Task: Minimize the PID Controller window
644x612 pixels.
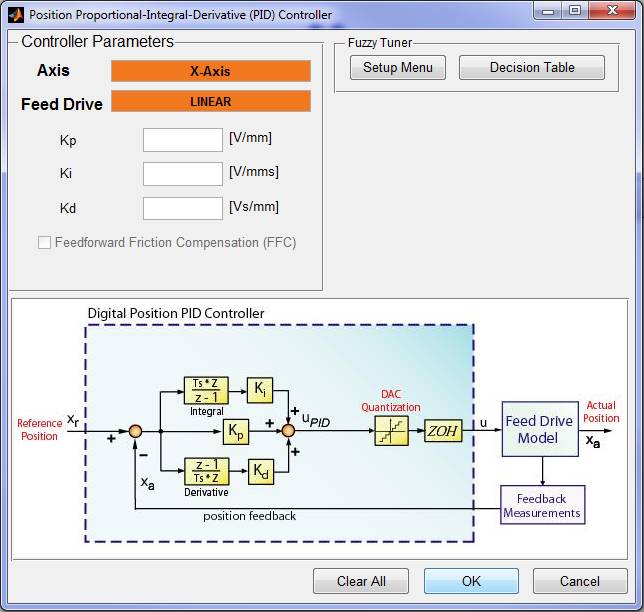Action: 548,11
